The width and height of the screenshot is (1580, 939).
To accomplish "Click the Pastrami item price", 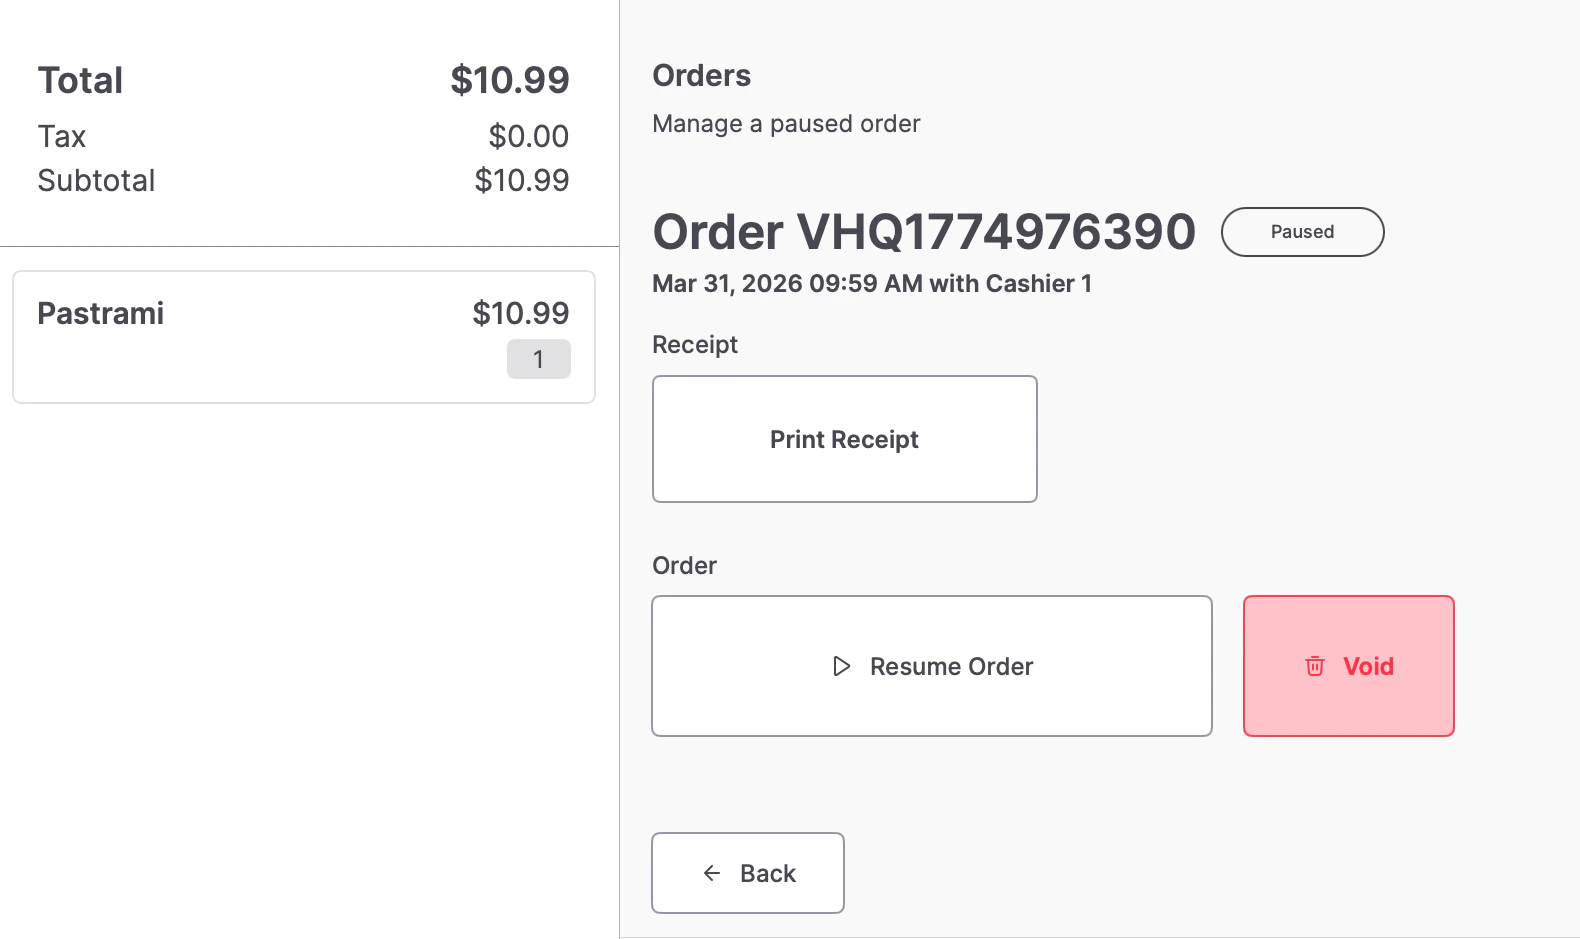I will [x=520, y=313].
